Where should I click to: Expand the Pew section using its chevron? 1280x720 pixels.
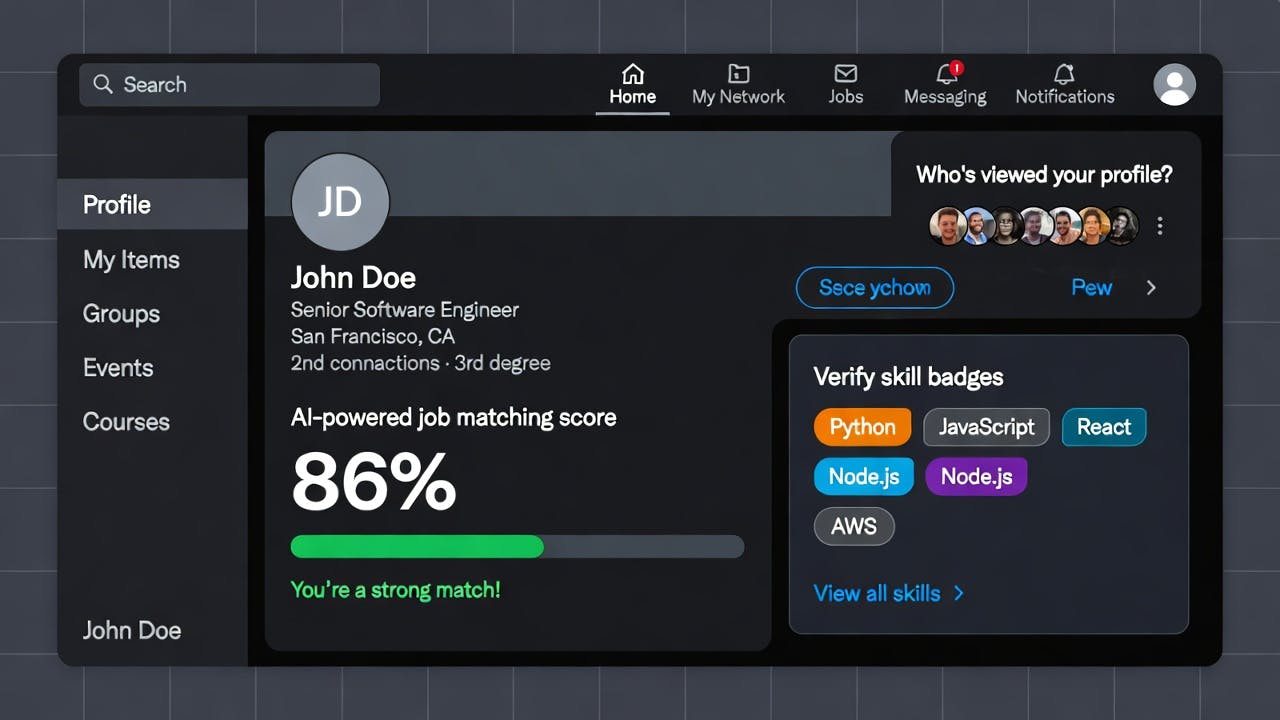point(1151,287)
